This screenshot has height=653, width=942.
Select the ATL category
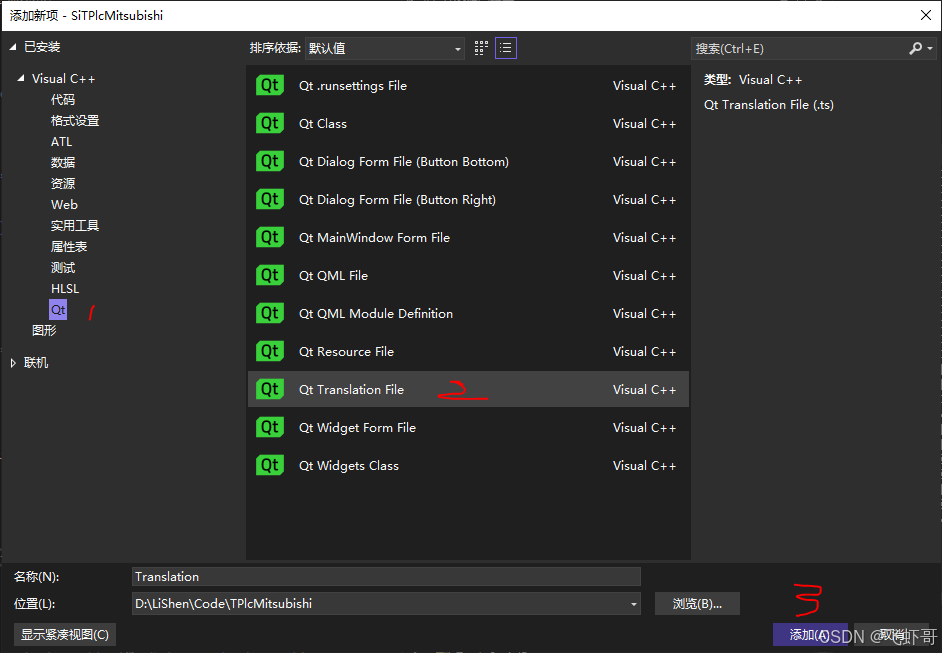pos(61,142)
